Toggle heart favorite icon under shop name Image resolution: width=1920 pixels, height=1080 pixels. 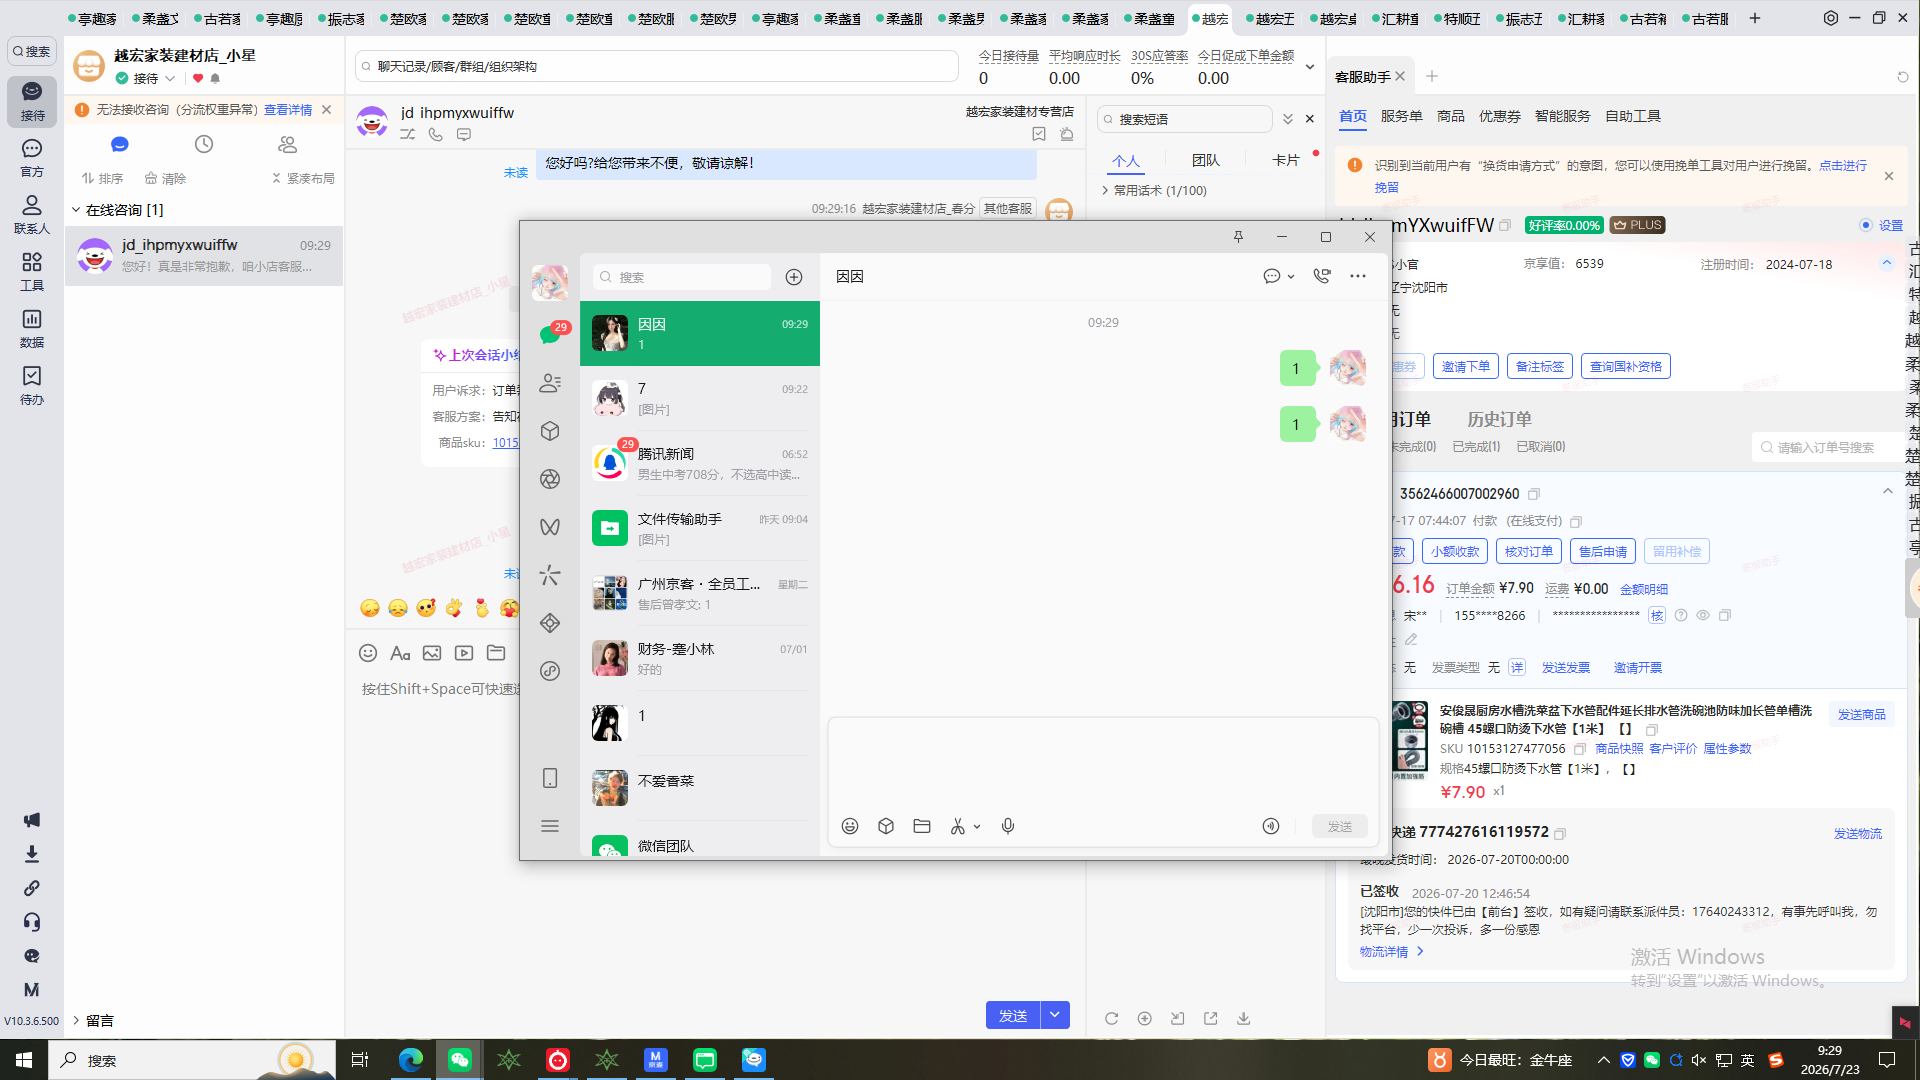[x=198, y=78]
